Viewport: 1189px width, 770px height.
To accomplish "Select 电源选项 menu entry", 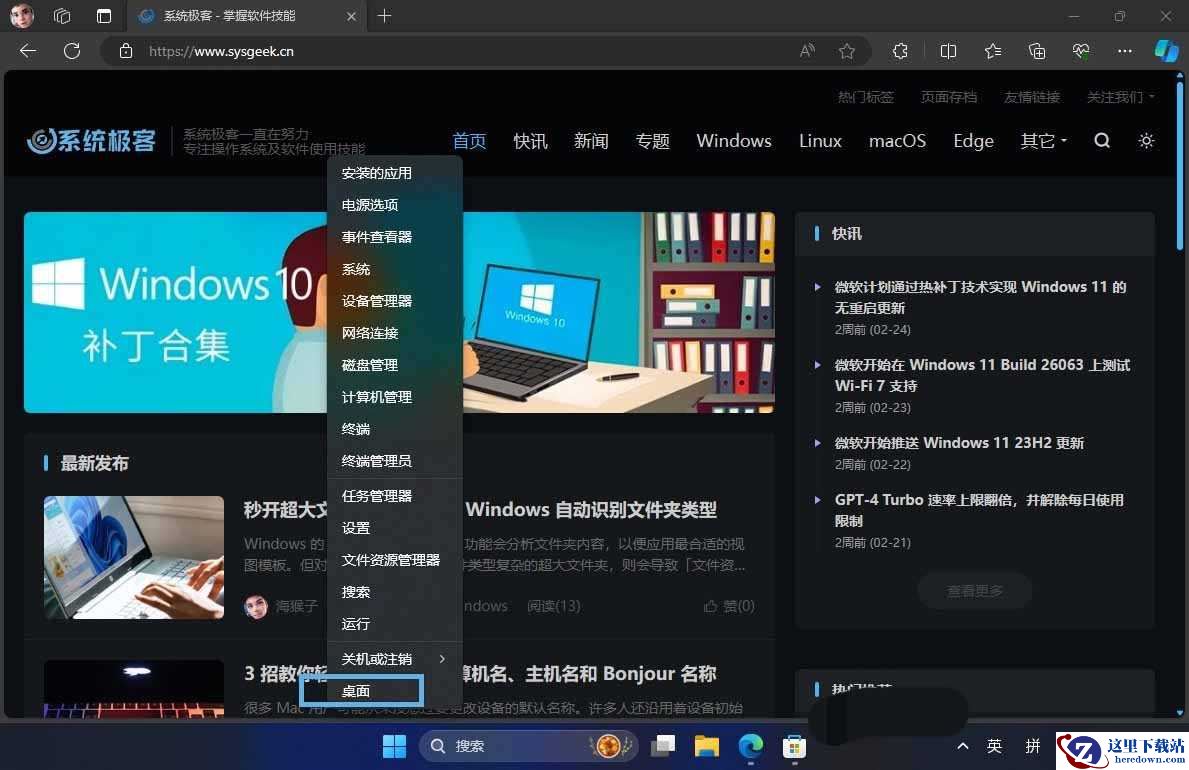I will (394, 205).
